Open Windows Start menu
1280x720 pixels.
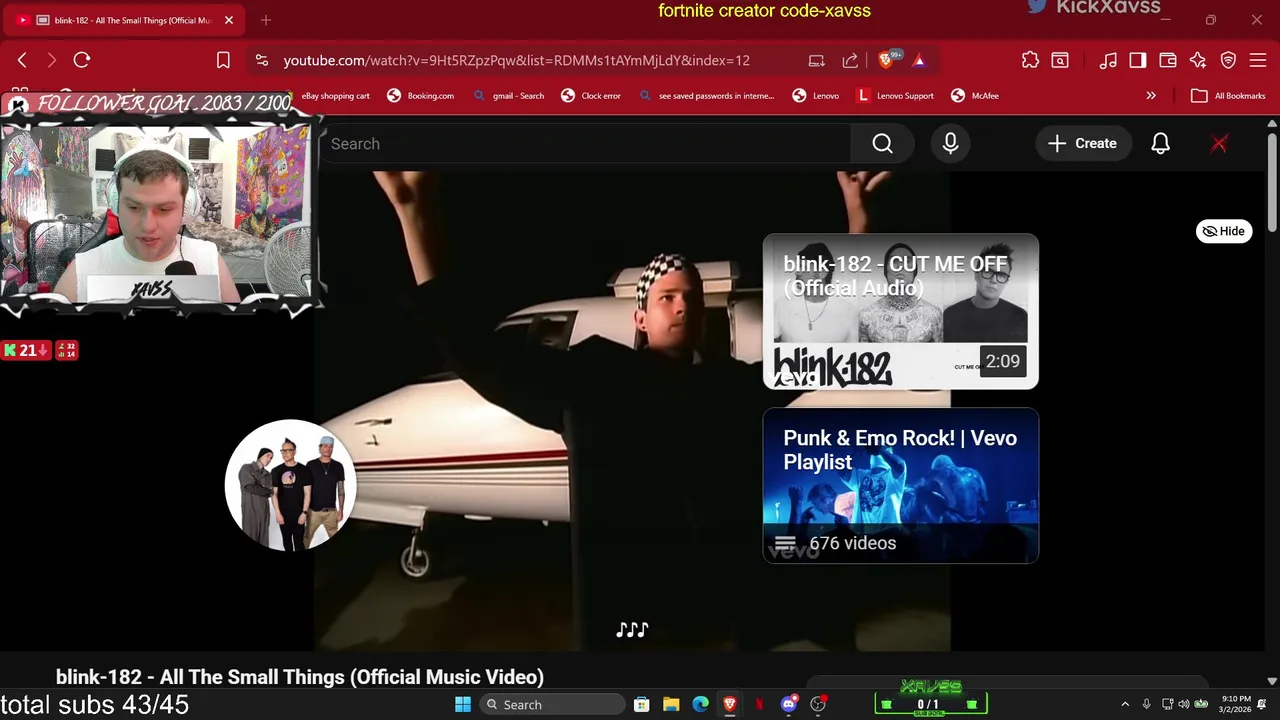pyautogui.click(x=463, y=705)
